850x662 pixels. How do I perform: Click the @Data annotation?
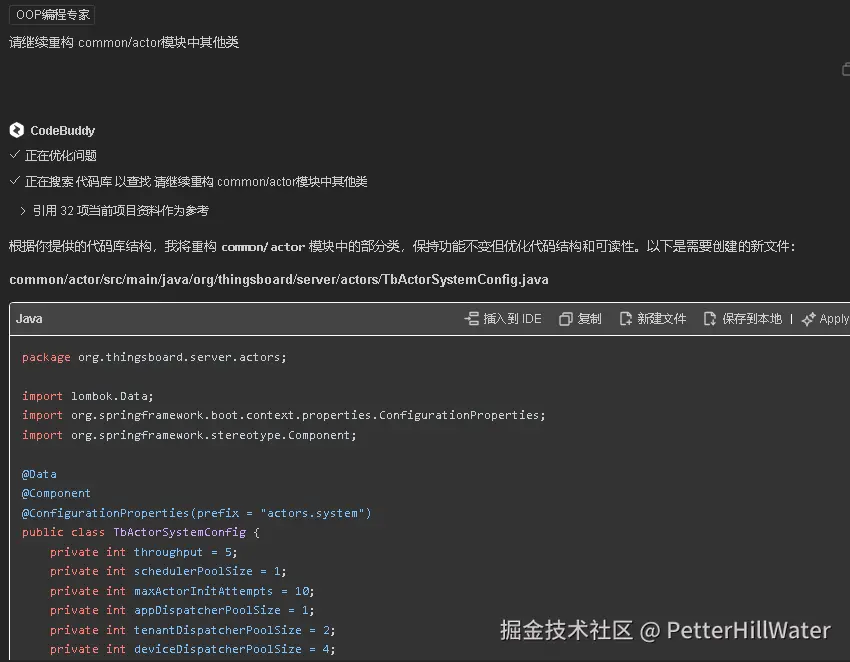(39, 474)
